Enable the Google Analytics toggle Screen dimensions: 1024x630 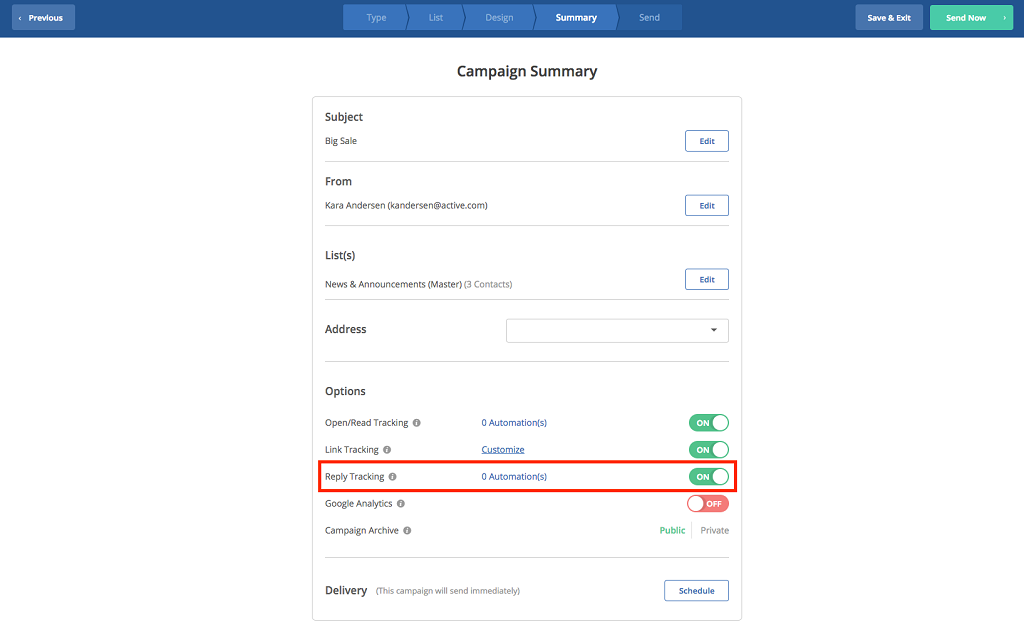tap(707, 504)
